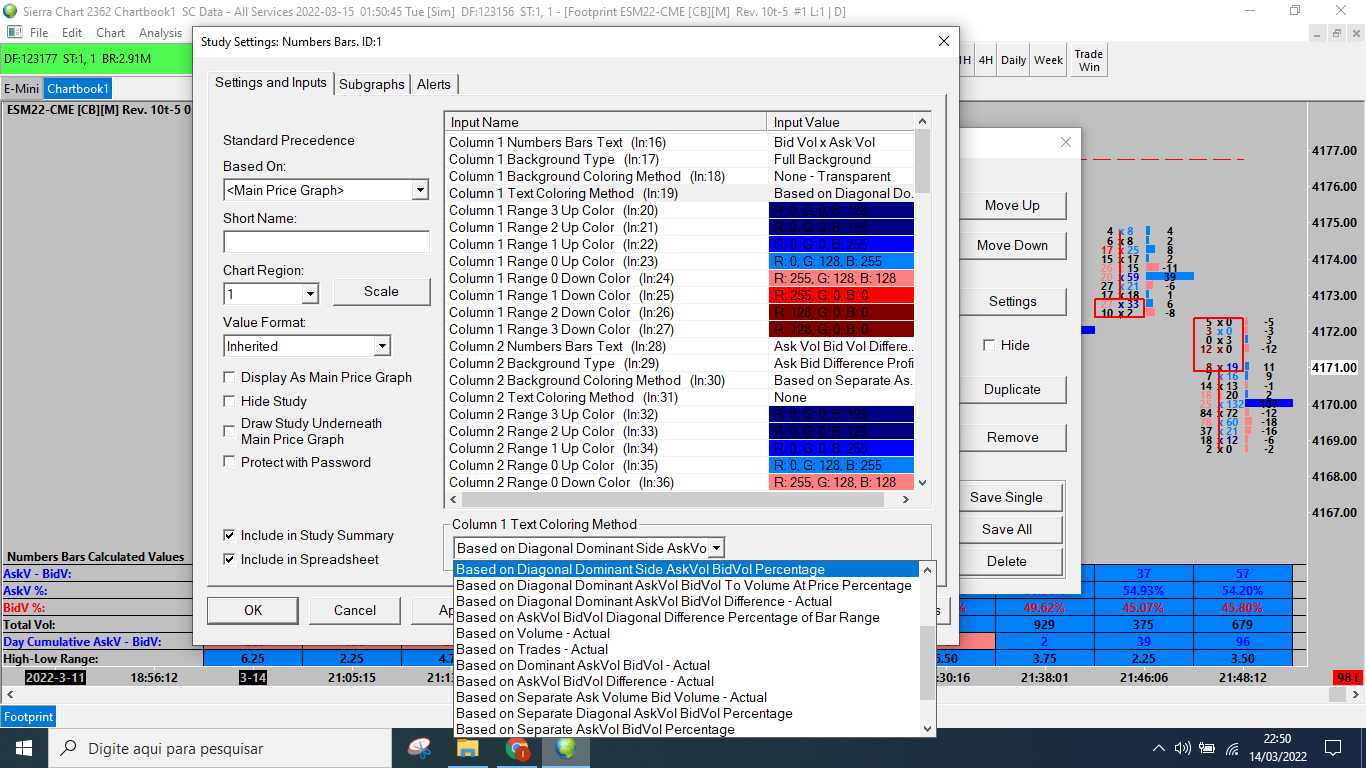Click the Chrome icon in taskbar
The height and width of the screenshot is (768, 1366).
517,747
